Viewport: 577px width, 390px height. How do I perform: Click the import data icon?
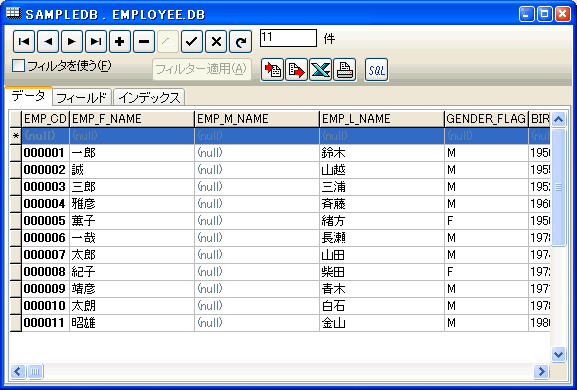272,70
